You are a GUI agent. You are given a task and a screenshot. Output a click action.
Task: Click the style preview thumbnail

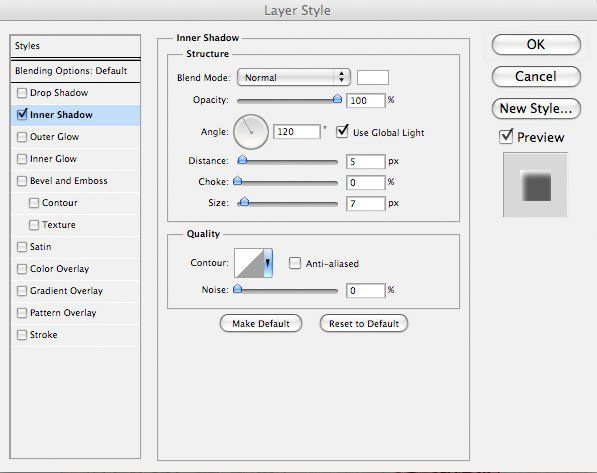[535, 185]
